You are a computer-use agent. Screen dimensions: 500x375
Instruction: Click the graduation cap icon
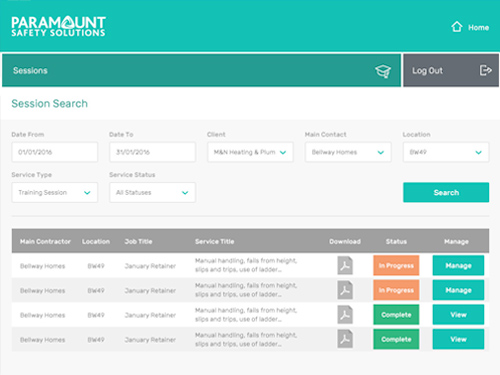383,71
